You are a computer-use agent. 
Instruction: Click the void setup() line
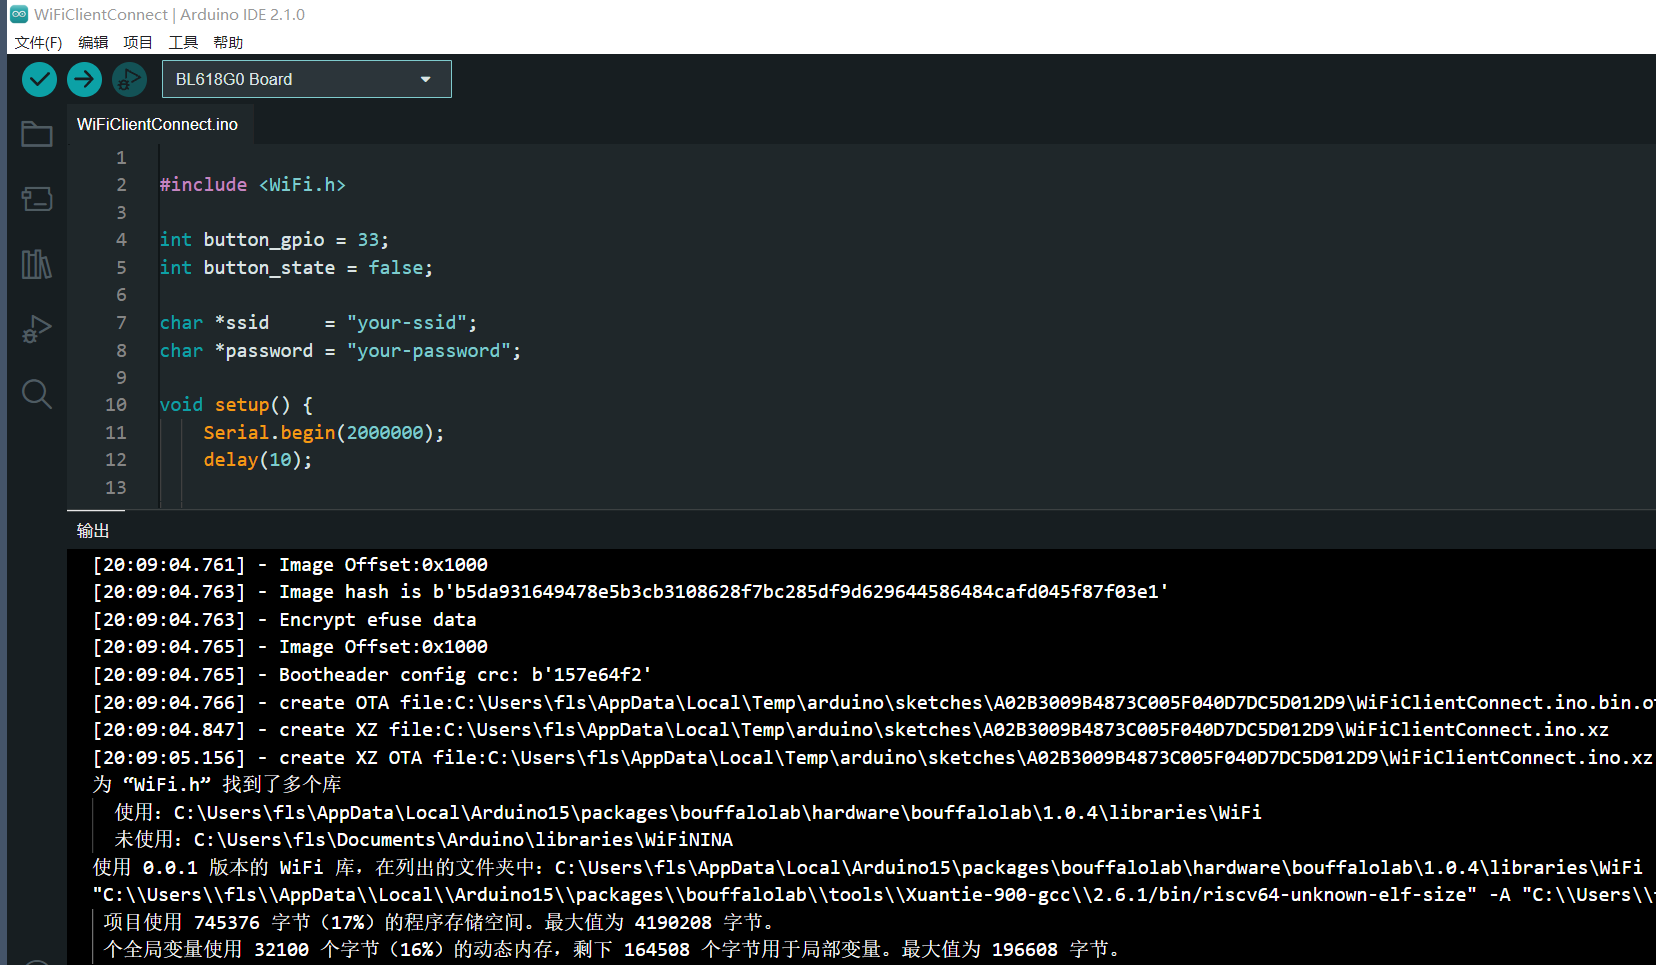[236, 405]
